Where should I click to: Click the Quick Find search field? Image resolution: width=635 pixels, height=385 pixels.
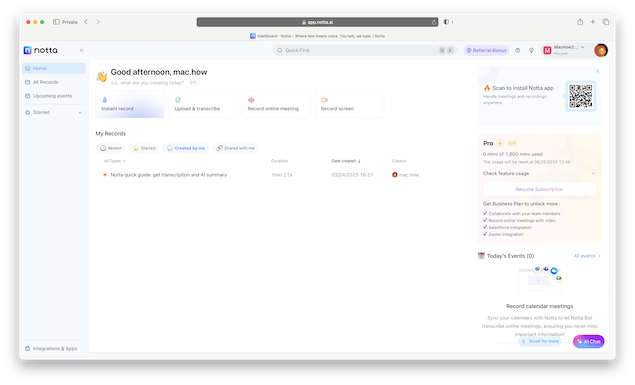pyautogui.click(x=365, y=50)
